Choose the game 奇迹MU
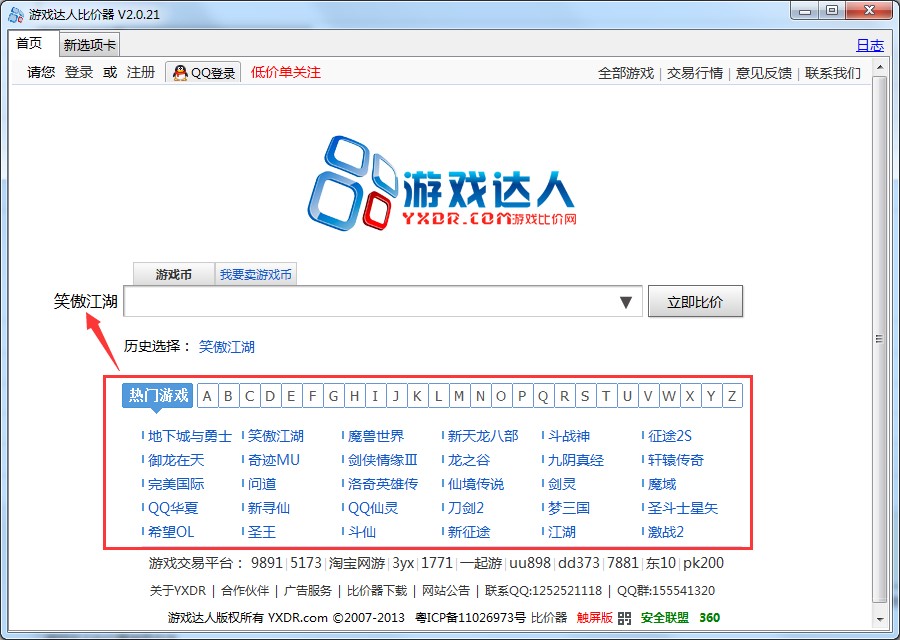This screenshot has width=900, height=640. 274,460
